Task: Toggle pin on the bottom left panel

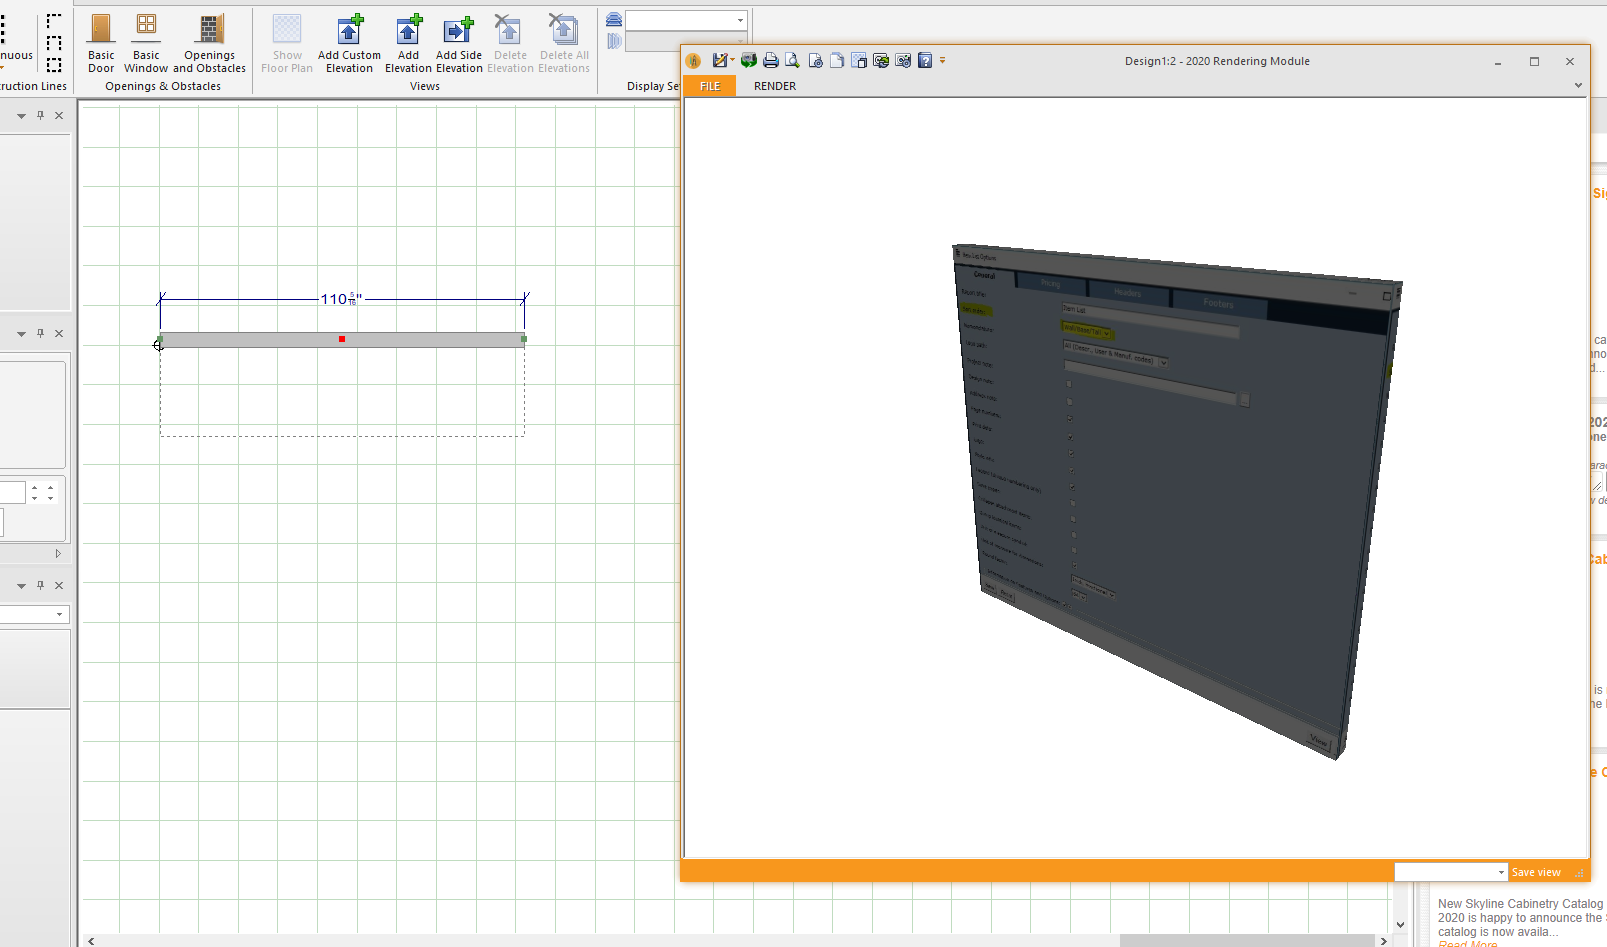Action: click(41, 585)
